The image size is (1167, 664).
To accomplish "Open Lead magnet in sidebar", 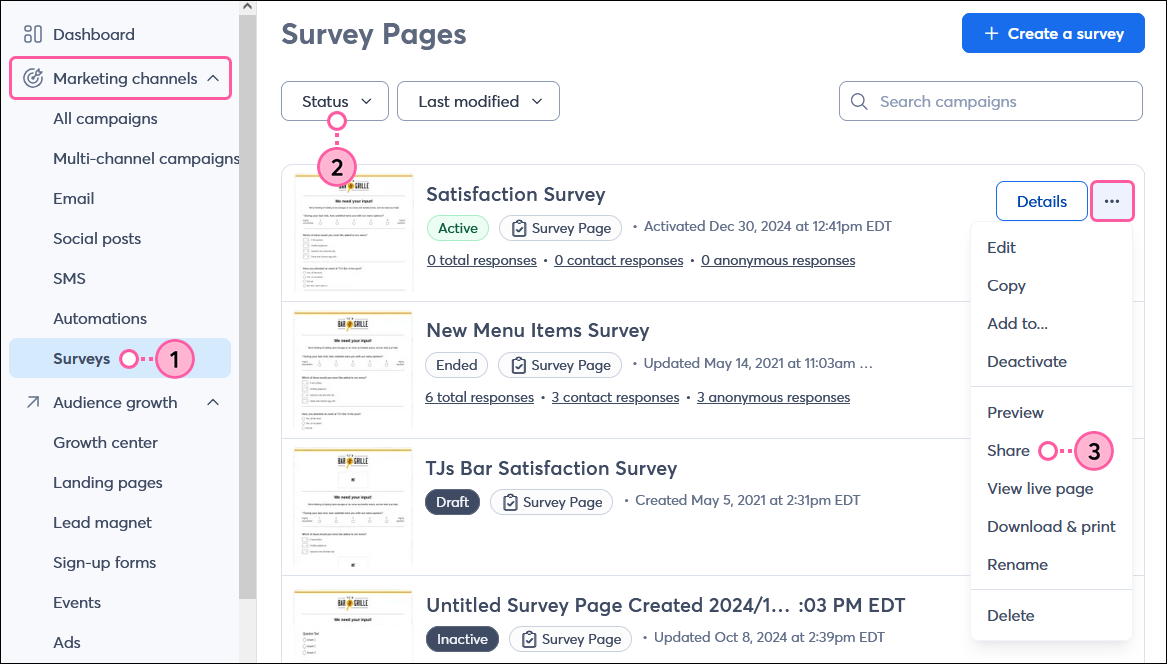I will 102,523.
